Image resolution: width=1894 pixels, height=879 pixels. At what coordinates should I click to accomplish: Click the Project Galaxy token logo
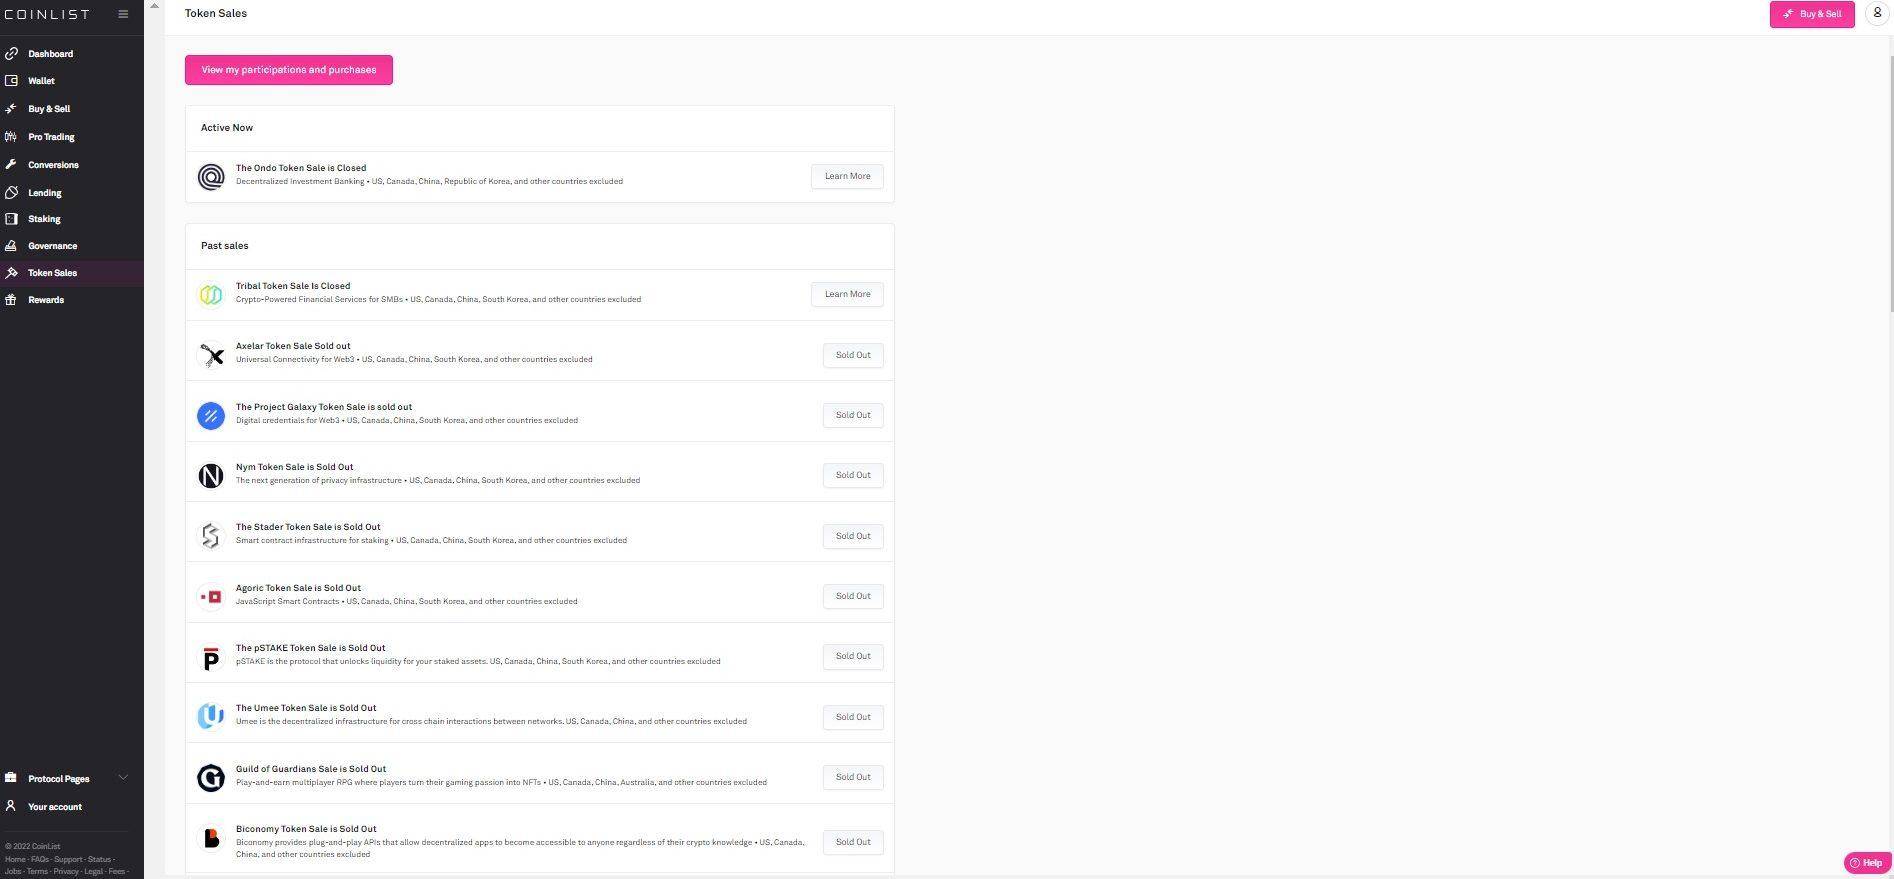[211, 415]
